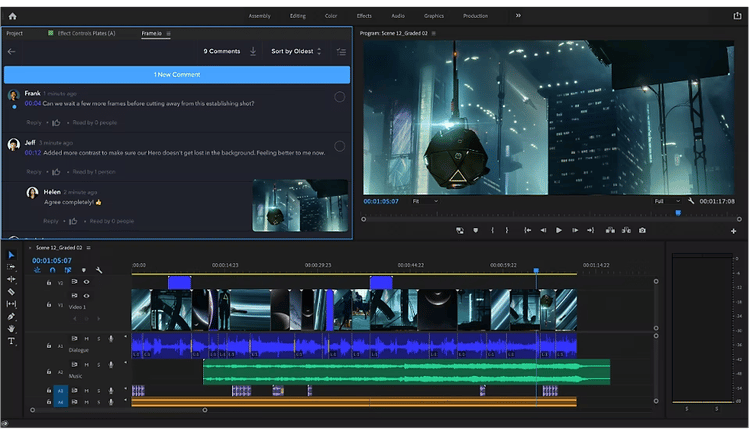Switch to the Editing workspace
Screen dimensions: 750x430
298,16
